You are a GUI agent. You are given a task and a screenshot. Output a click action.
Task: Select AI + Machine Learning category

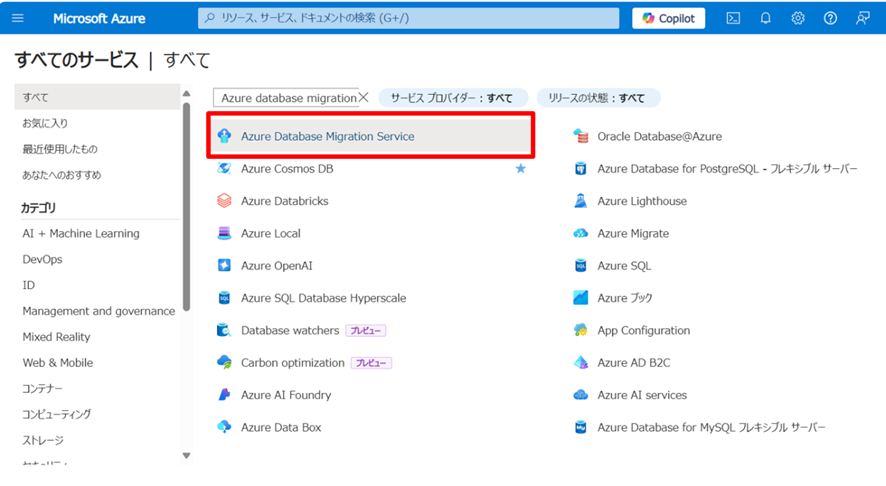[x=81, y=233]
